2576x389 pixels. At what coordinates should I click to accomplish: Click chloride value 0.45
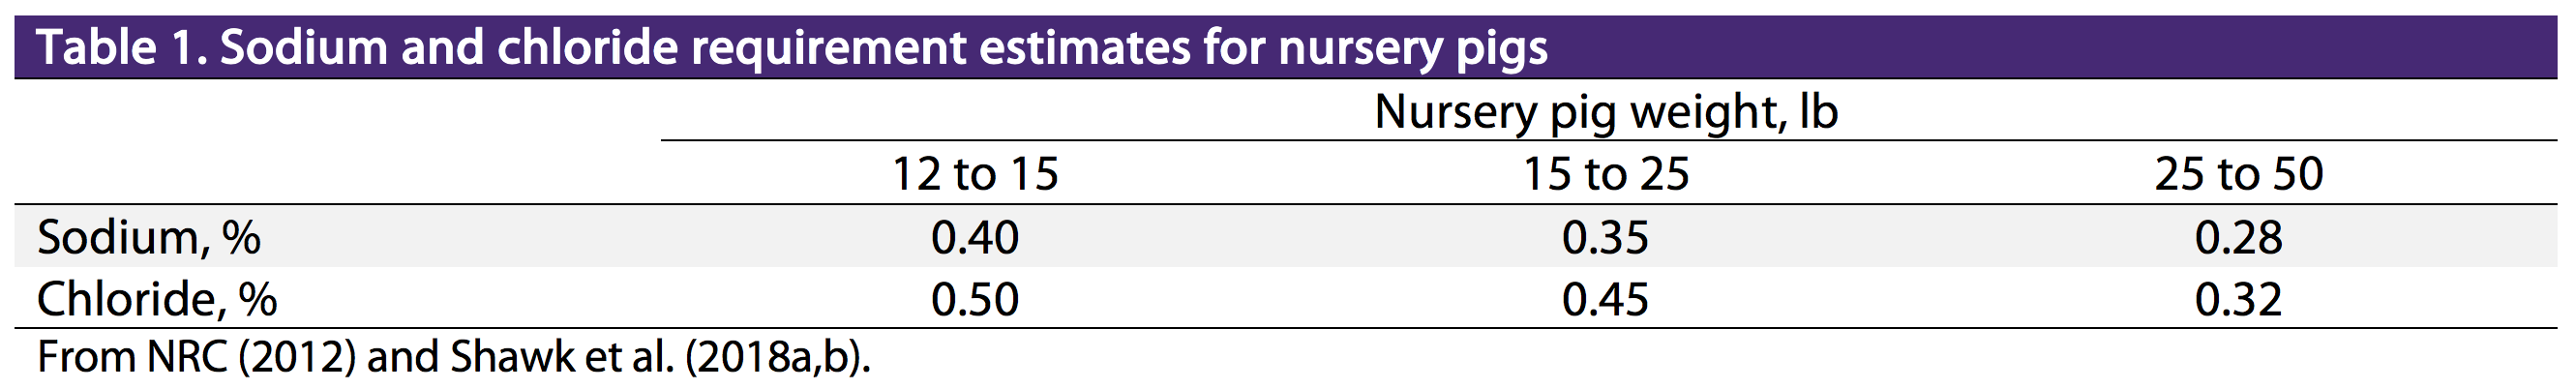pyautogui.click(x=1606, y=299)
